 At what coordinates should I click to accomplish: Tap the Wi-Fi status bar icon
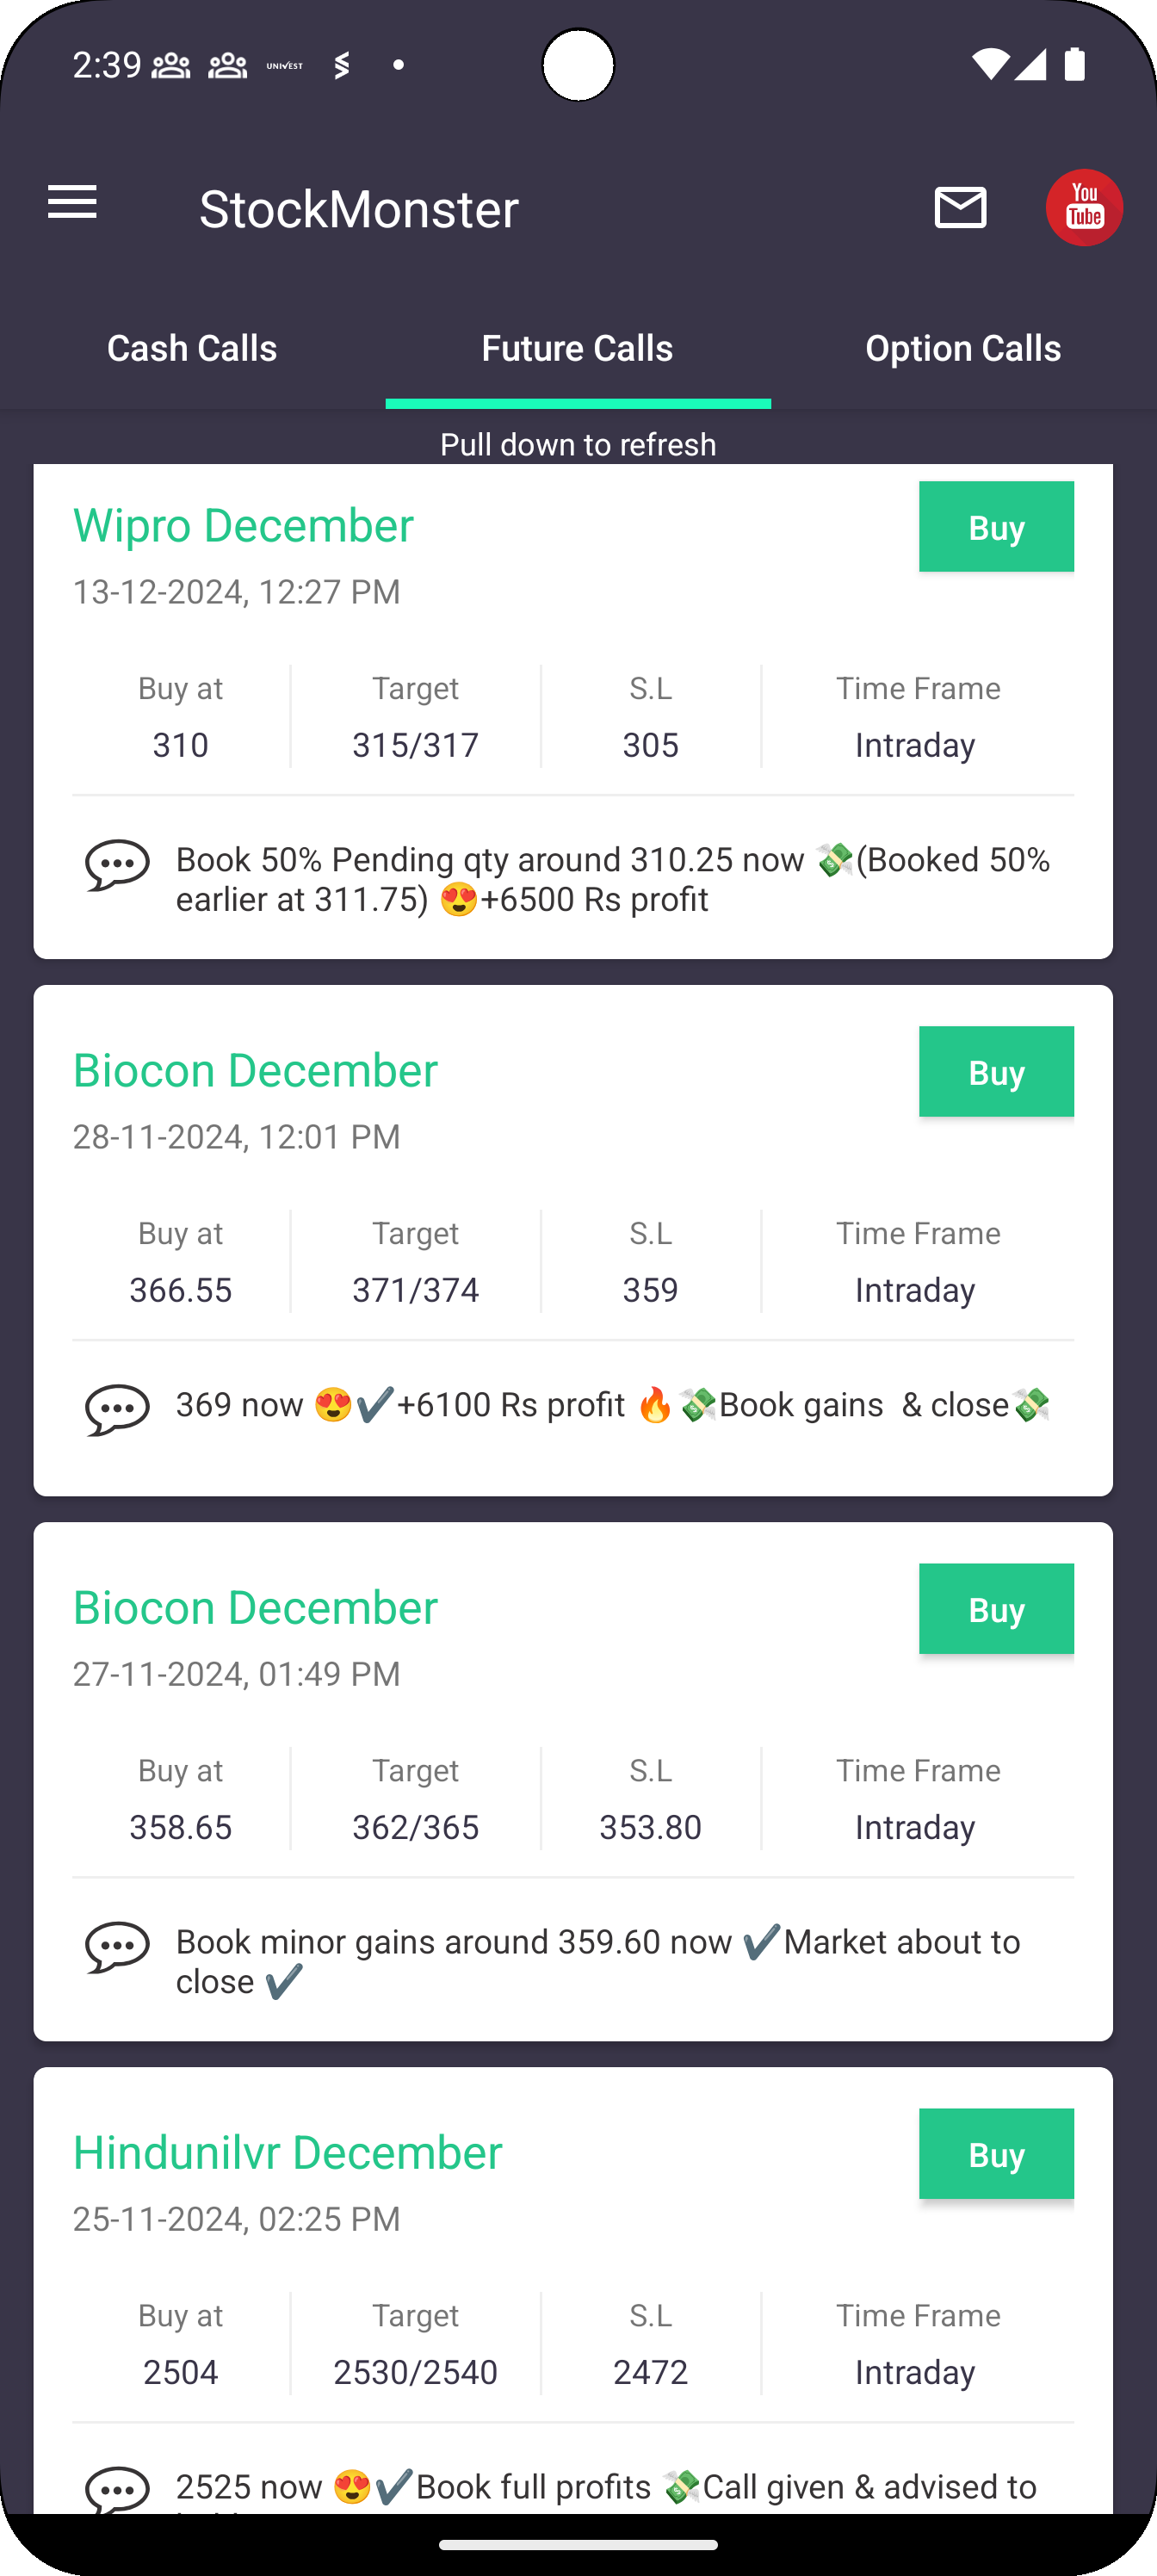coord(990,65)
